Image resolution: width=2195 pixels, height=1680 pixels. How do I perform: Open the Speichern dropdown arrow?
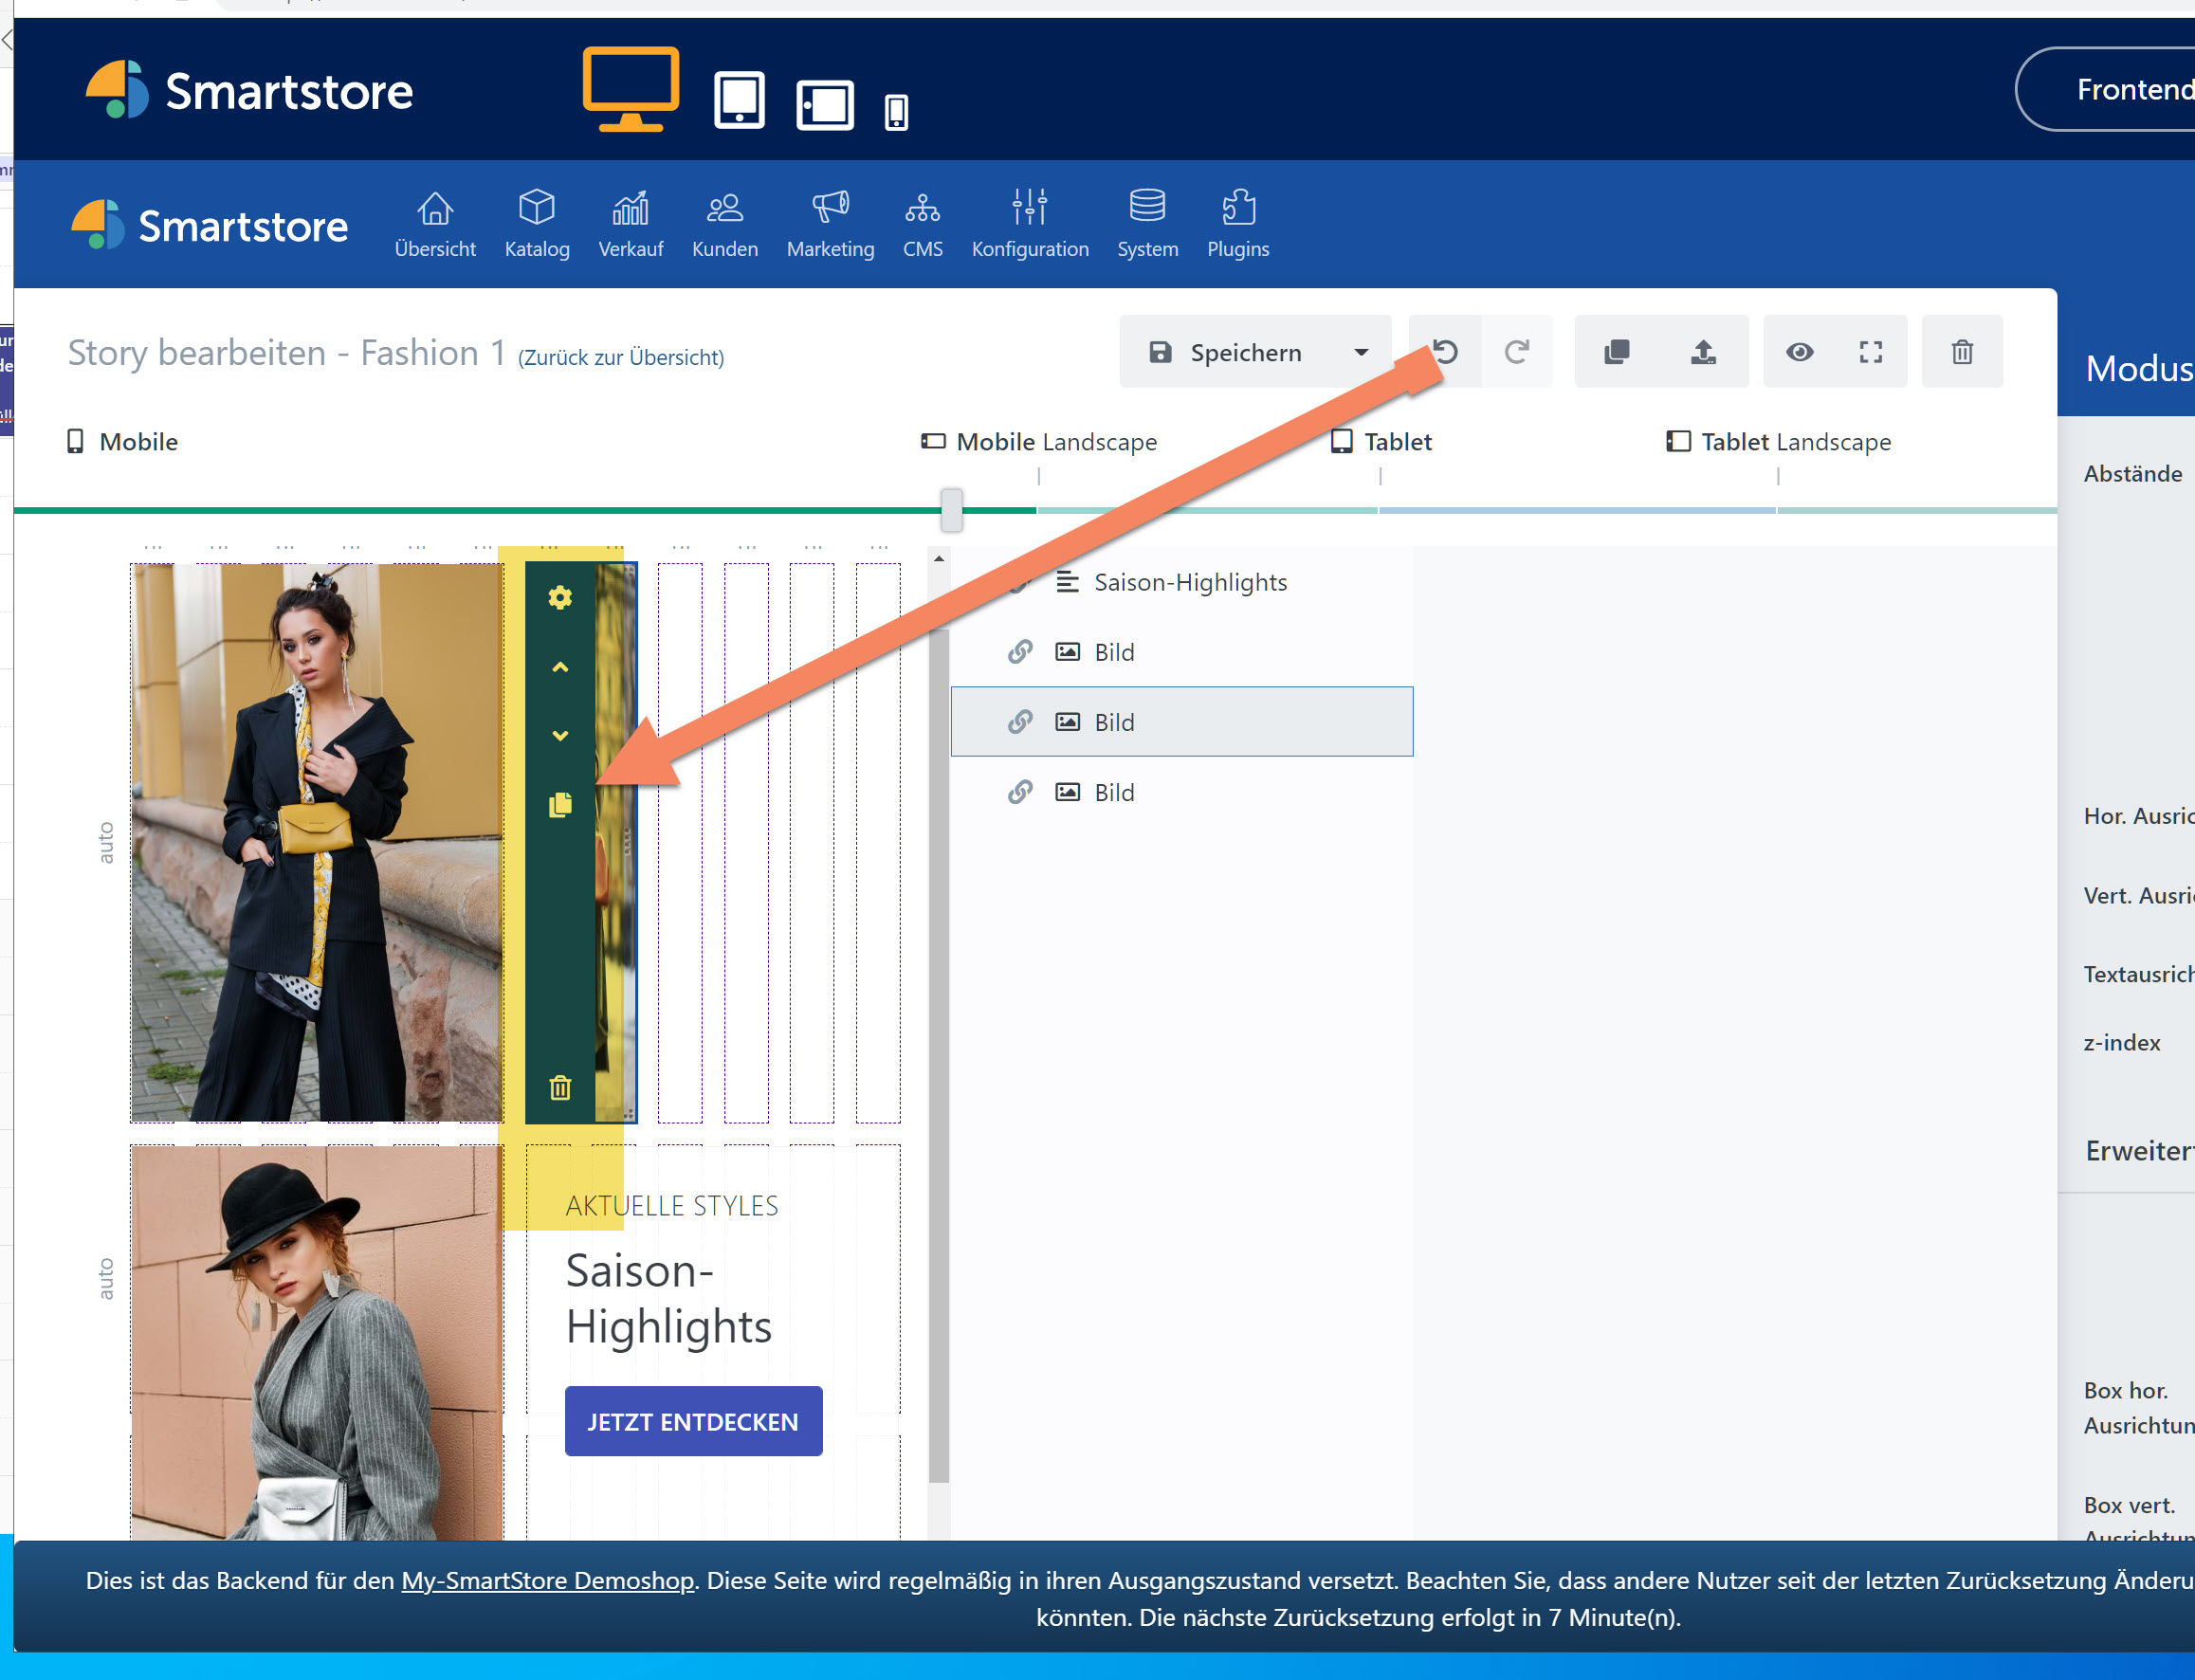[x=1360, y=352]
